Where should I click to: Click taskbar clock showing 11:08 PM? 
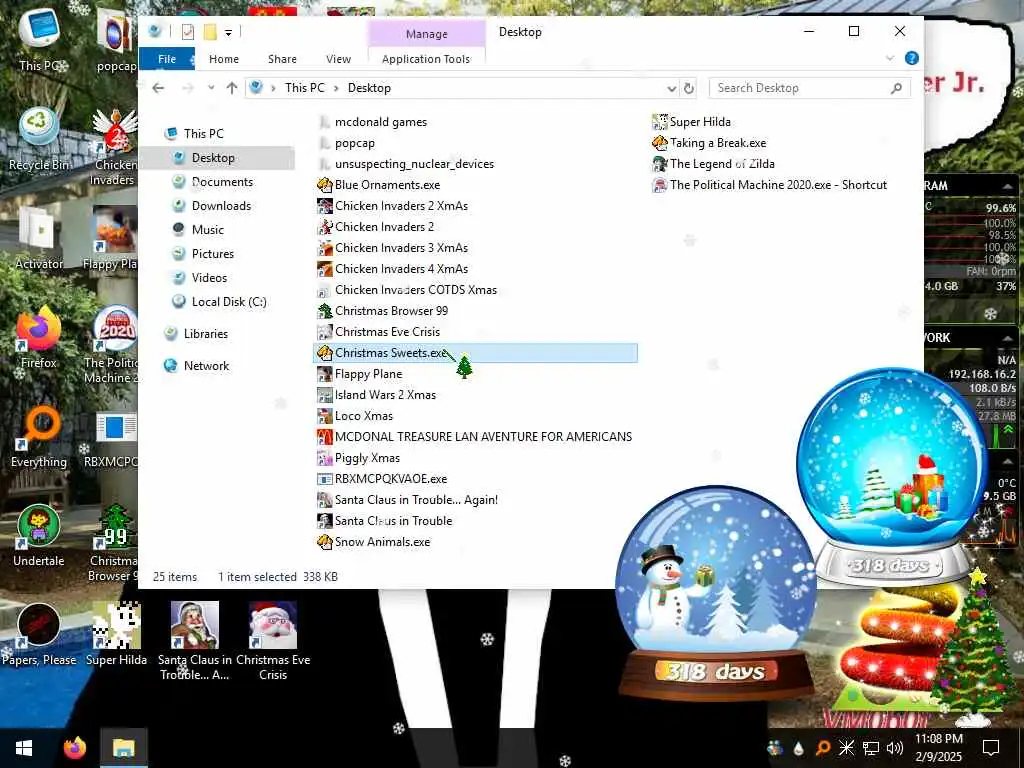(938, 748)
